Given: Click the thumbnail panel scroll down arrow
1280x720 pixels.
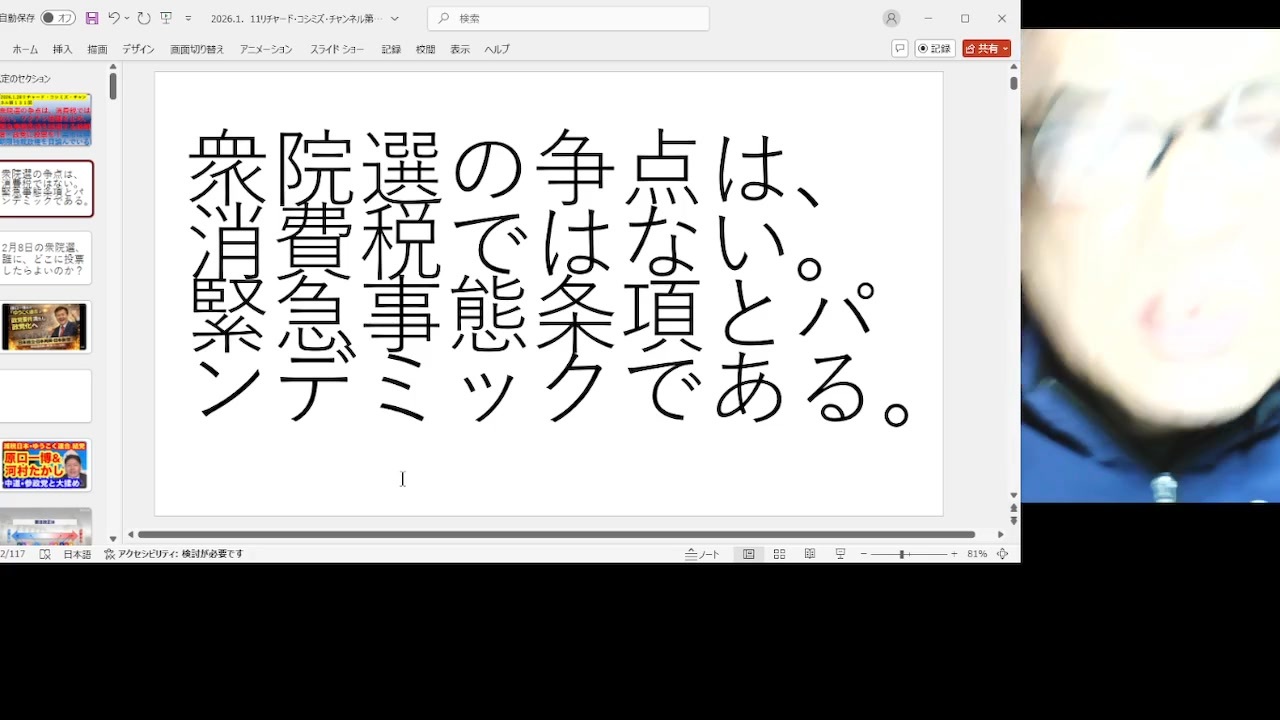Looking at the screenshot, I should click(113, 537).
